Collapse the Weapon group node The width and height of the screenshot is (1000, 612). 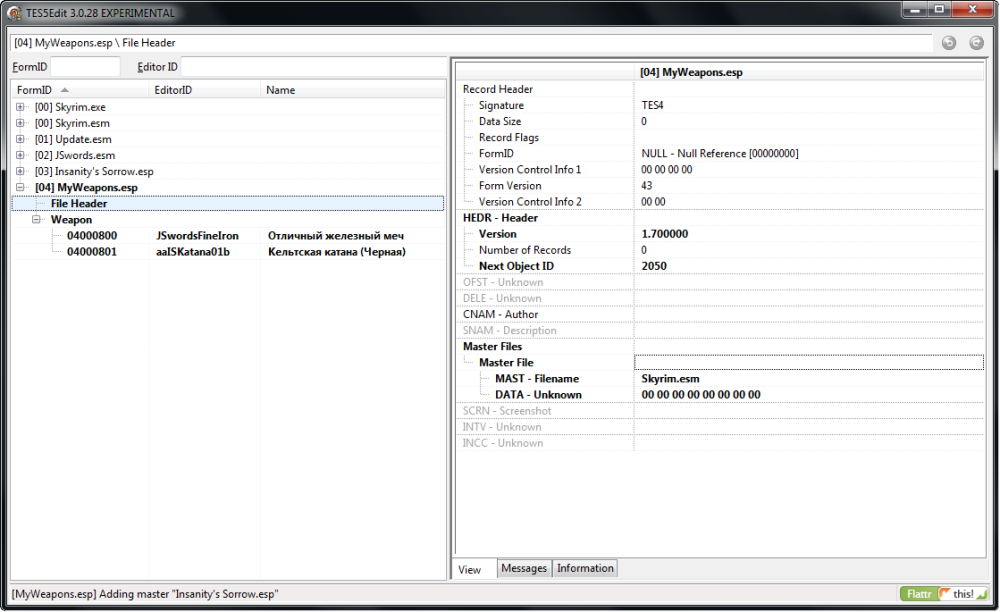click(x=36, y=219)
